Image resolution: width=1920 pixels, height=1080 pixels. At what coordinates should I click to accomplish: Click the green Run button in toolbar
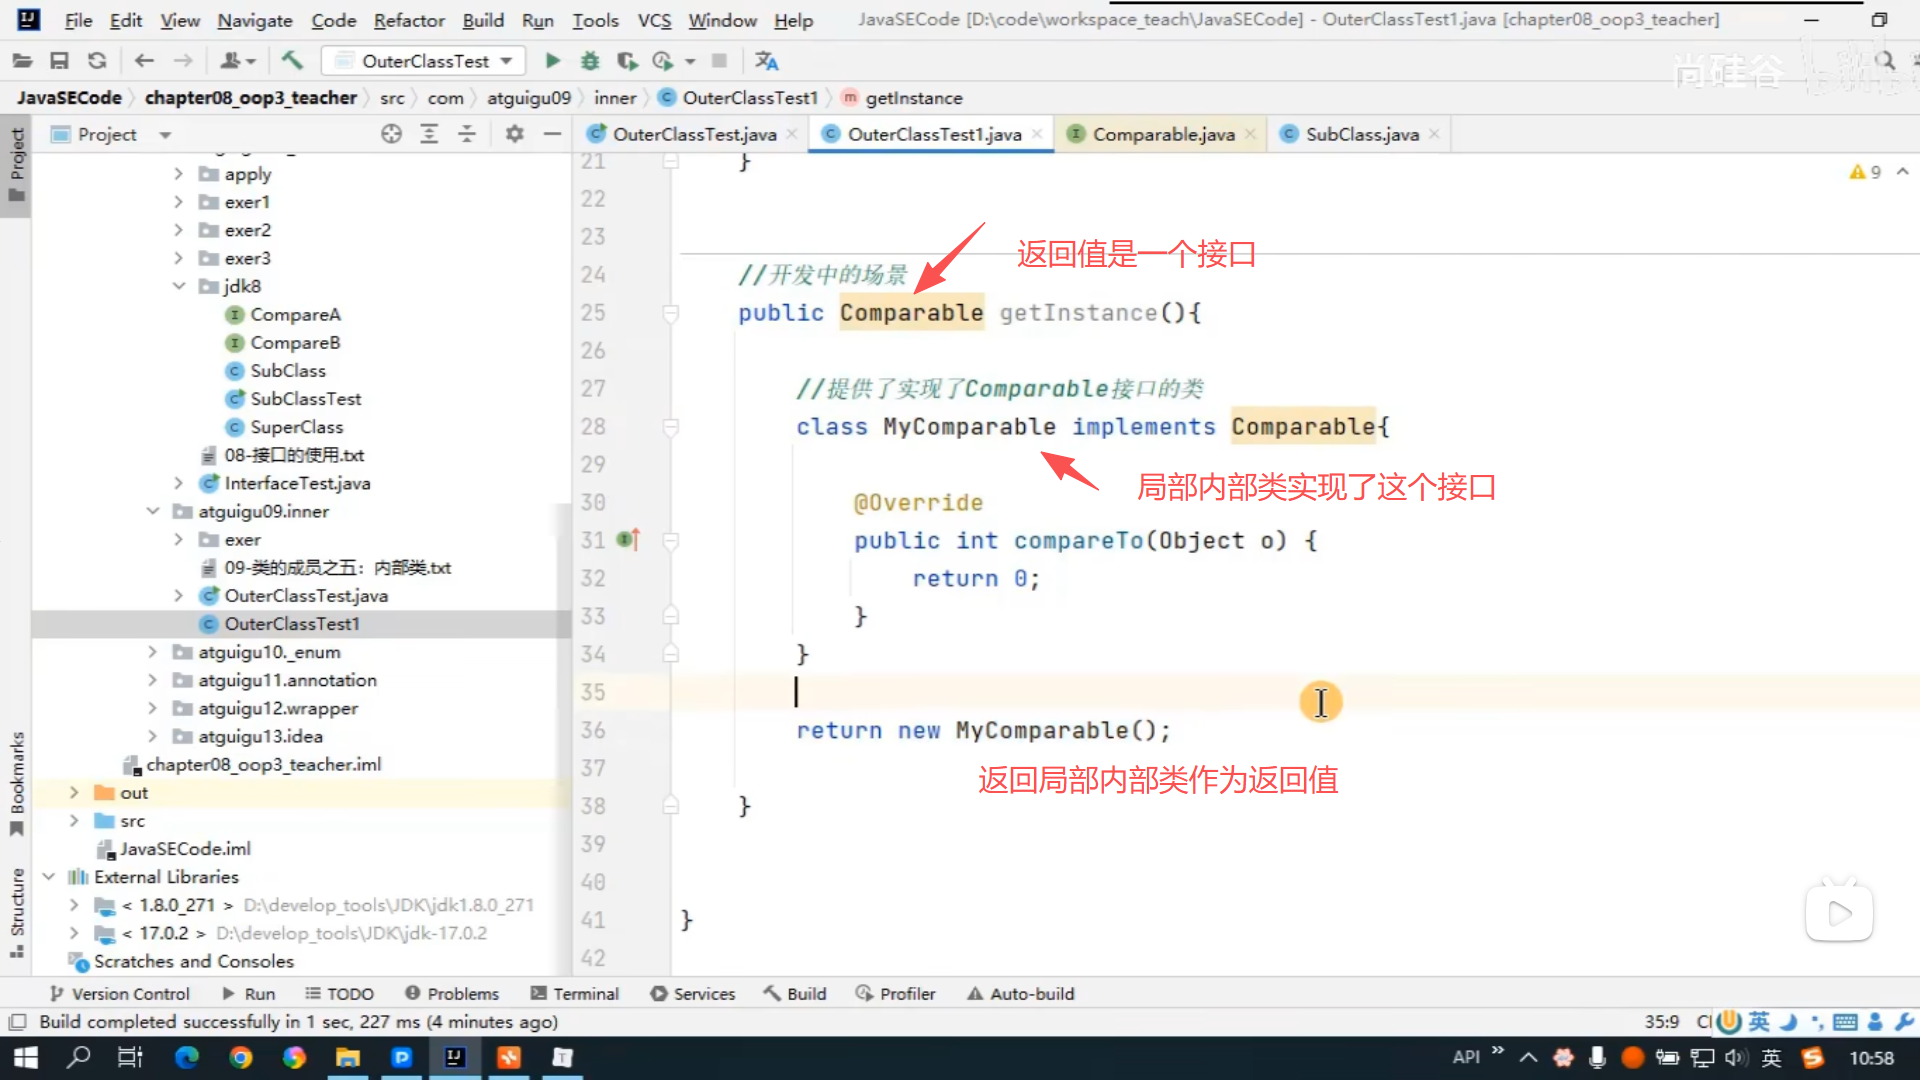click(552, 61)
